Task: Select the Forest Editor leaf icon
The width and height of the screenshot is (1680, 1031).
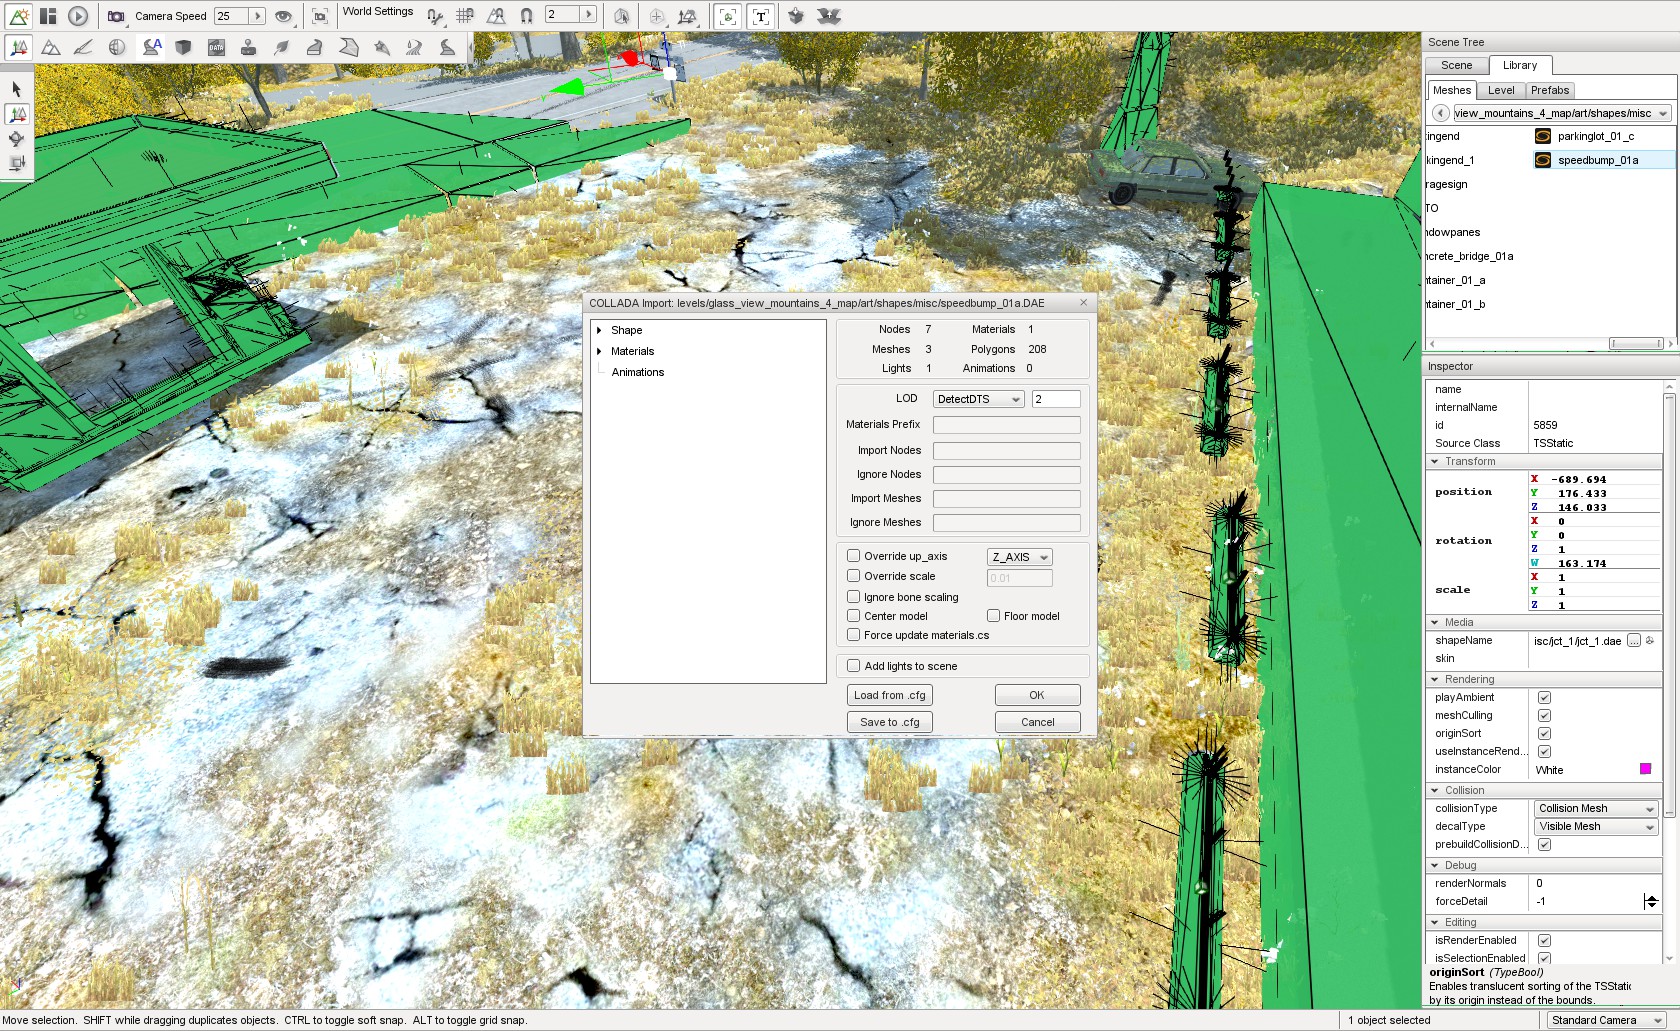Action: (x=282, y=47)
